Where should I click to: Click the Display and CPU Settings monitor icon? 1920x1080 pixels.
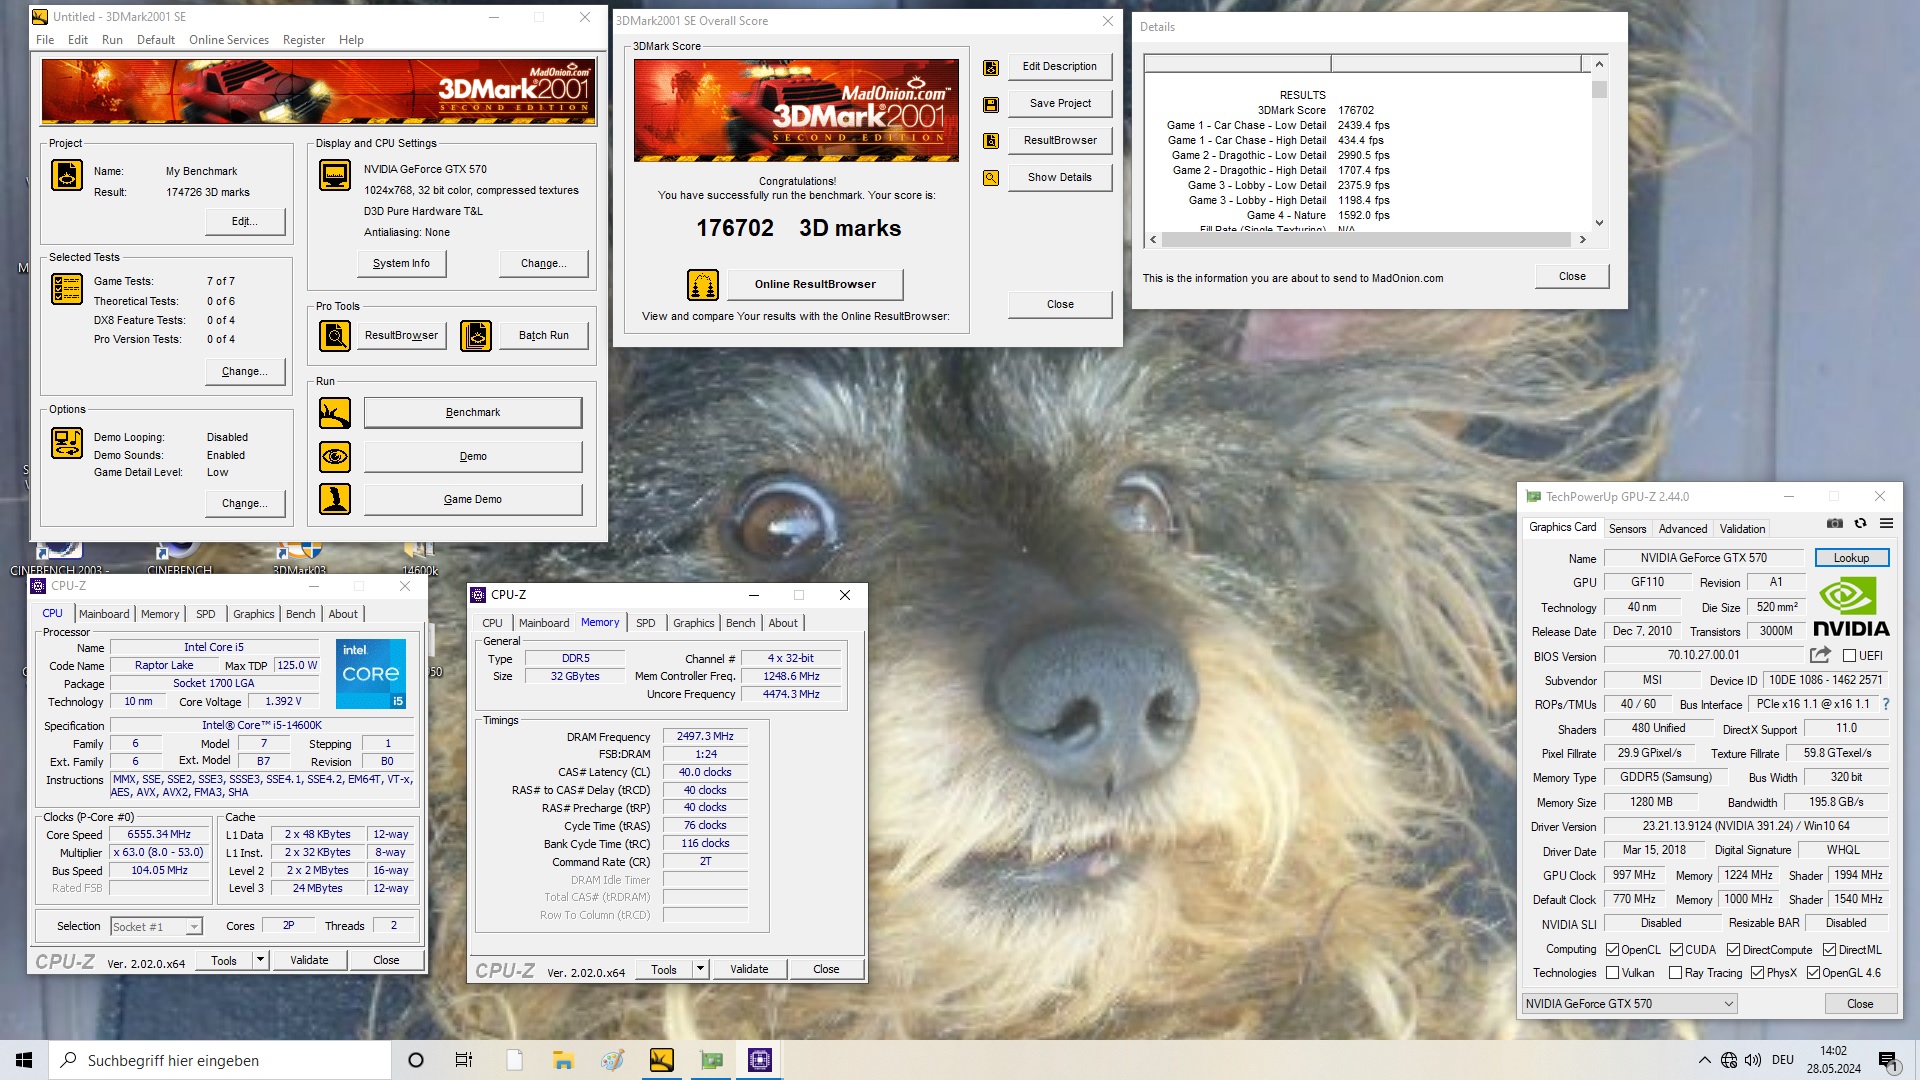335,175
